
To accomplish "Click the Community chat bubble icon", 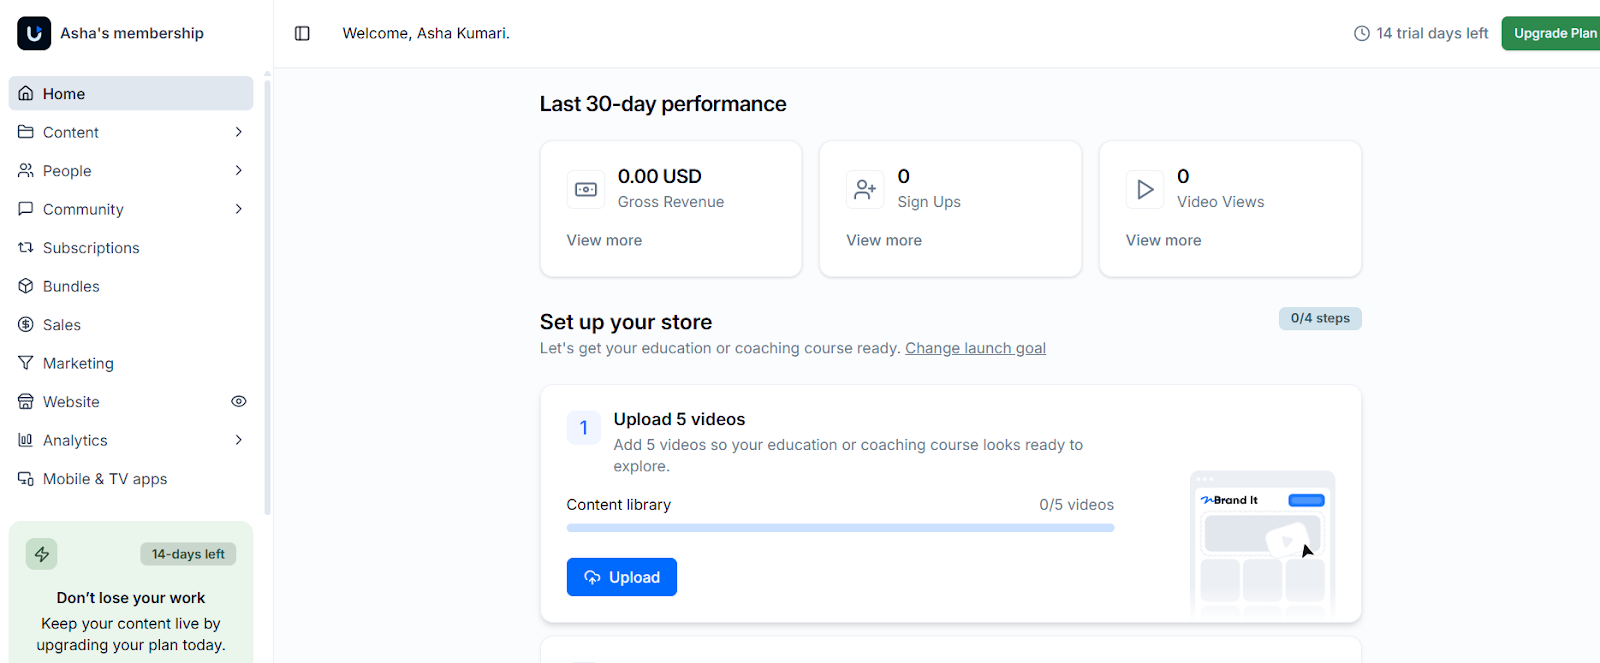I will pos(26,209).
